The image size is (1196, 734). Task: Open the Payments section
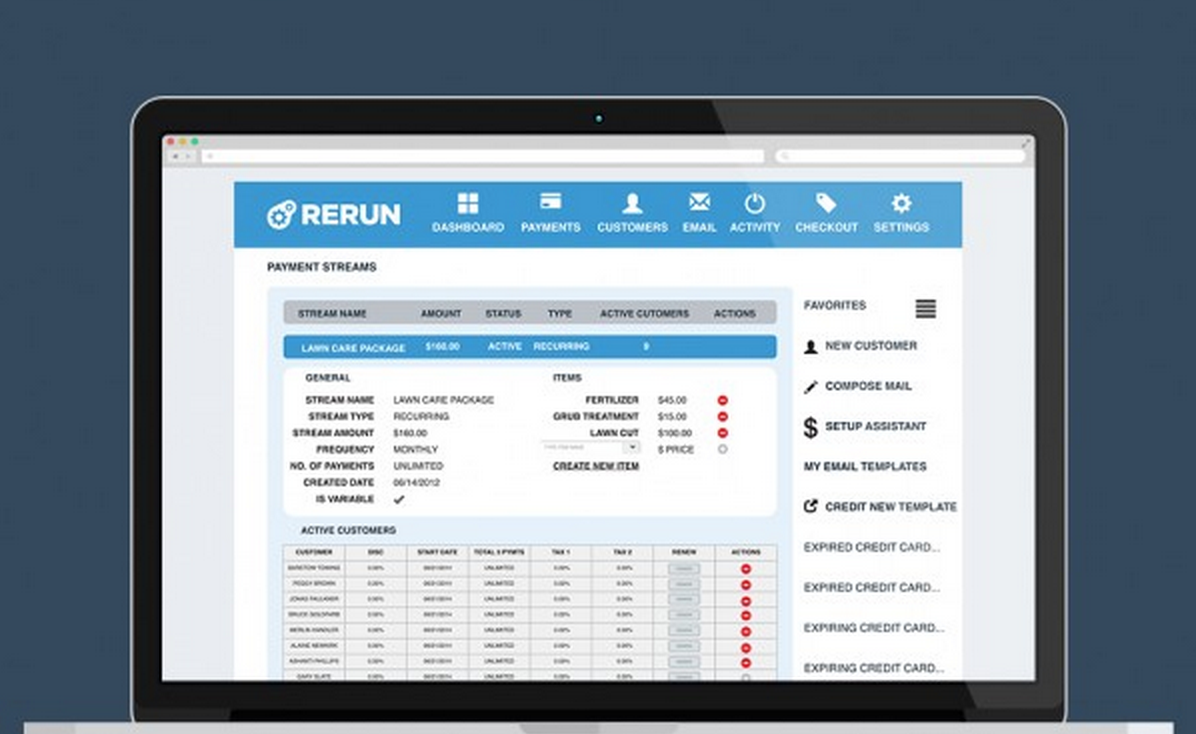[551, 211]
